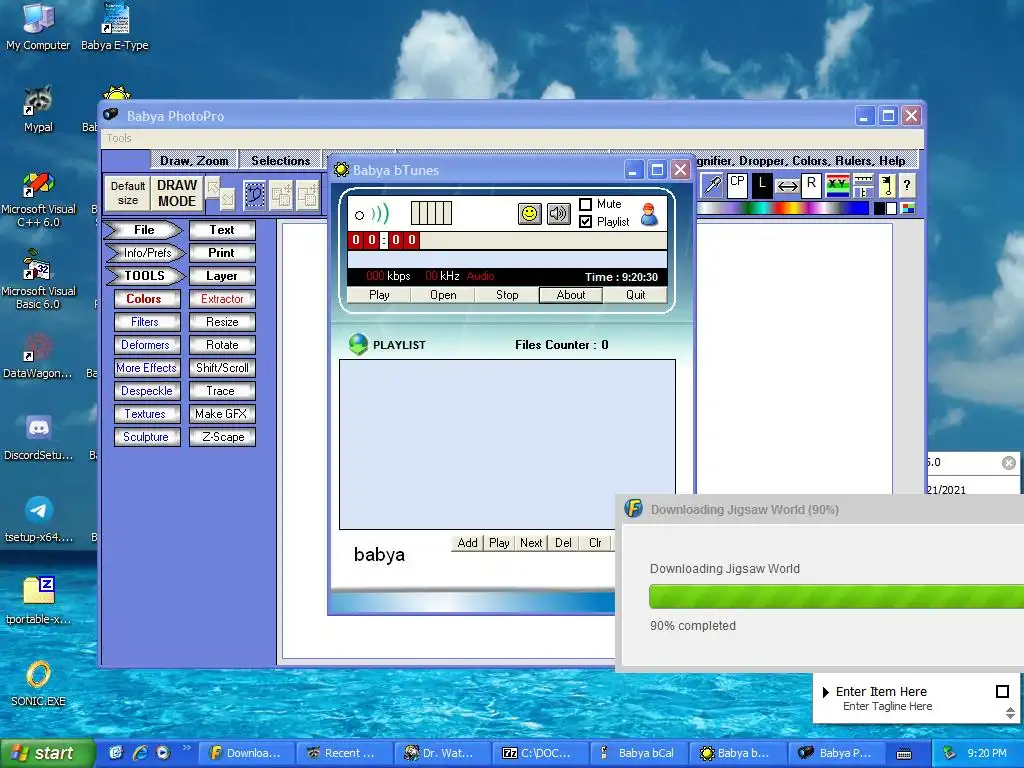
Task: Click the Trace button
Action: click(x=222, y=391)
